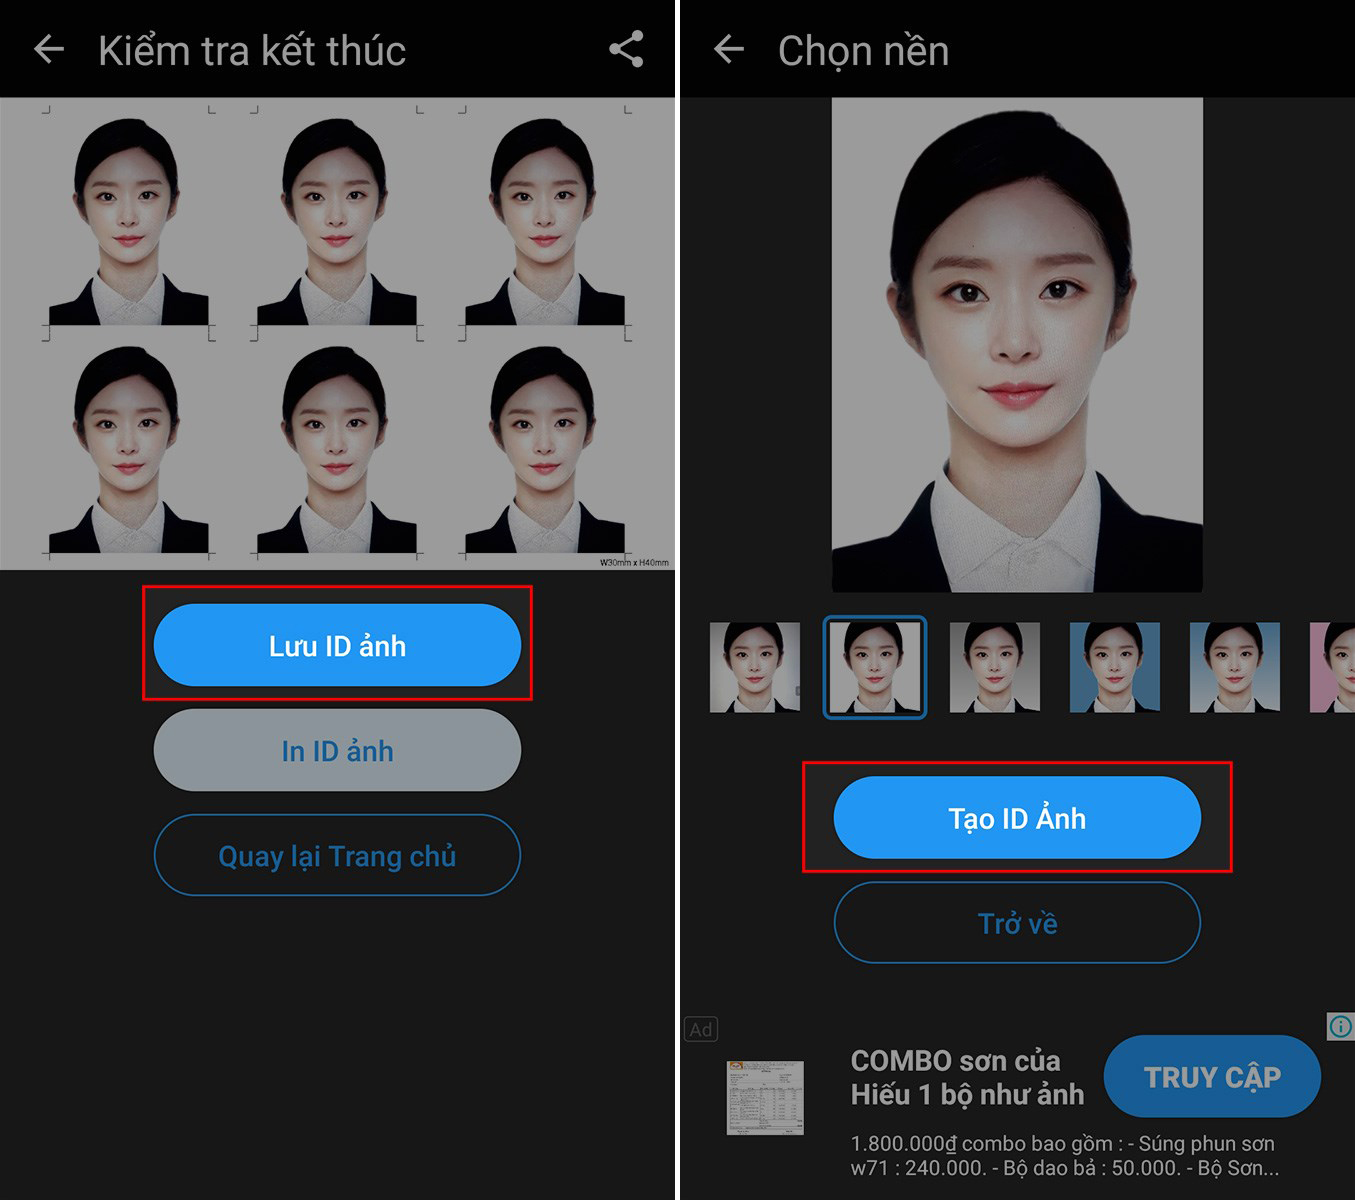Select the first light background thumbnail

pos(755,667)
